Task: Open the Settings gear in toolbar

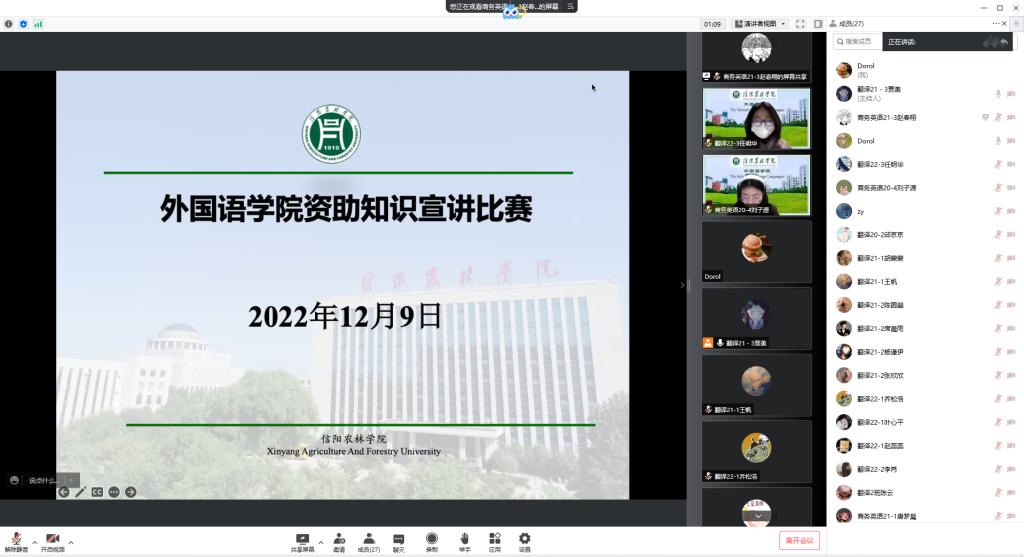Action: (x=524, y=541)
